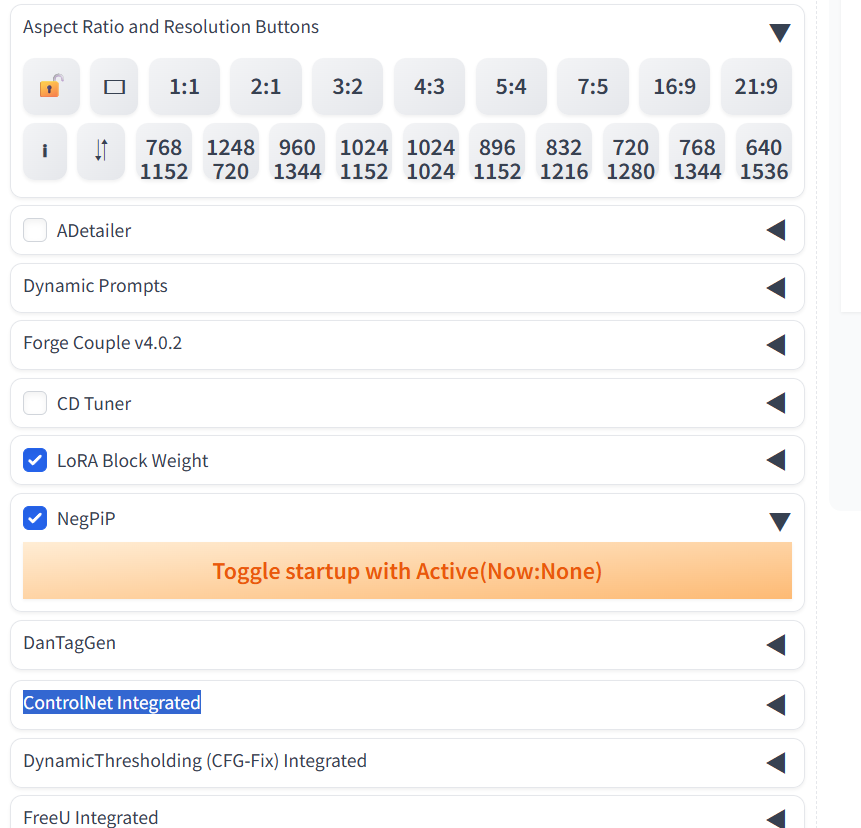Click the swap dimensions arrows icon
Viewport: 861px width, 828px height.
coord(101,152)
